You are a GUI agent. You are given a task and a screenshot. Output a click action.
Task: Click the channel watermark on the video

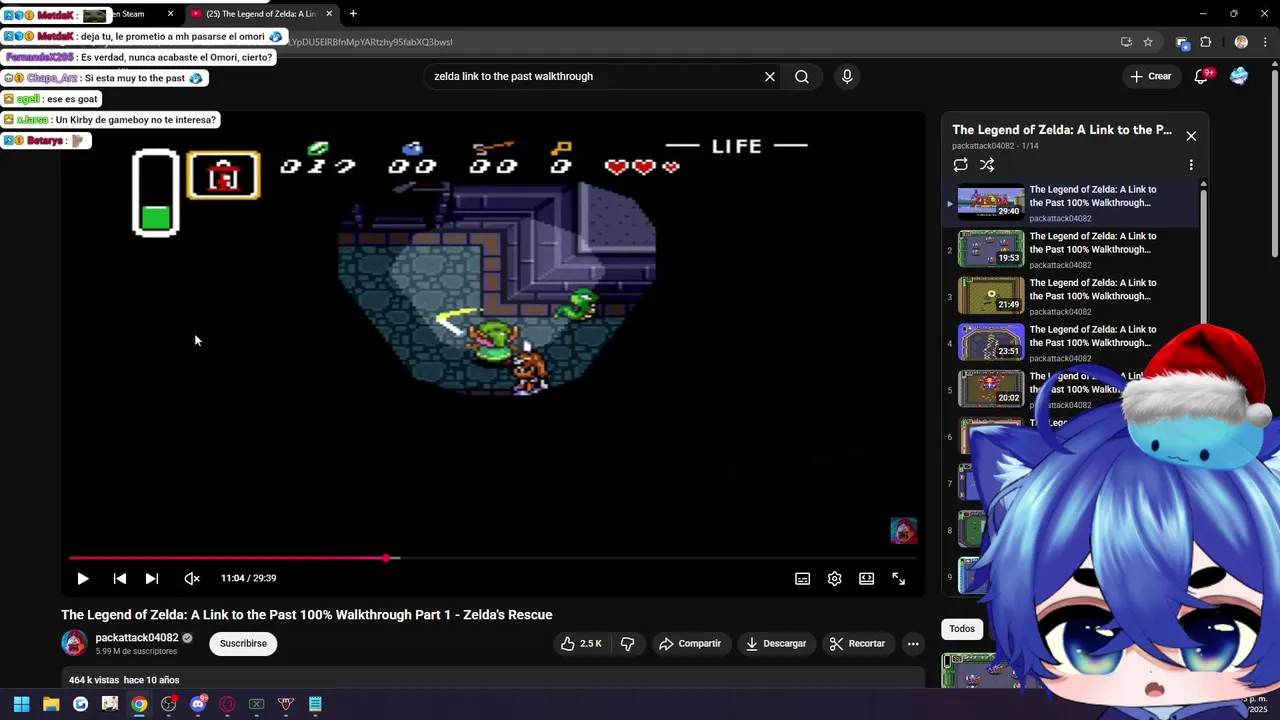pos(903,531)
